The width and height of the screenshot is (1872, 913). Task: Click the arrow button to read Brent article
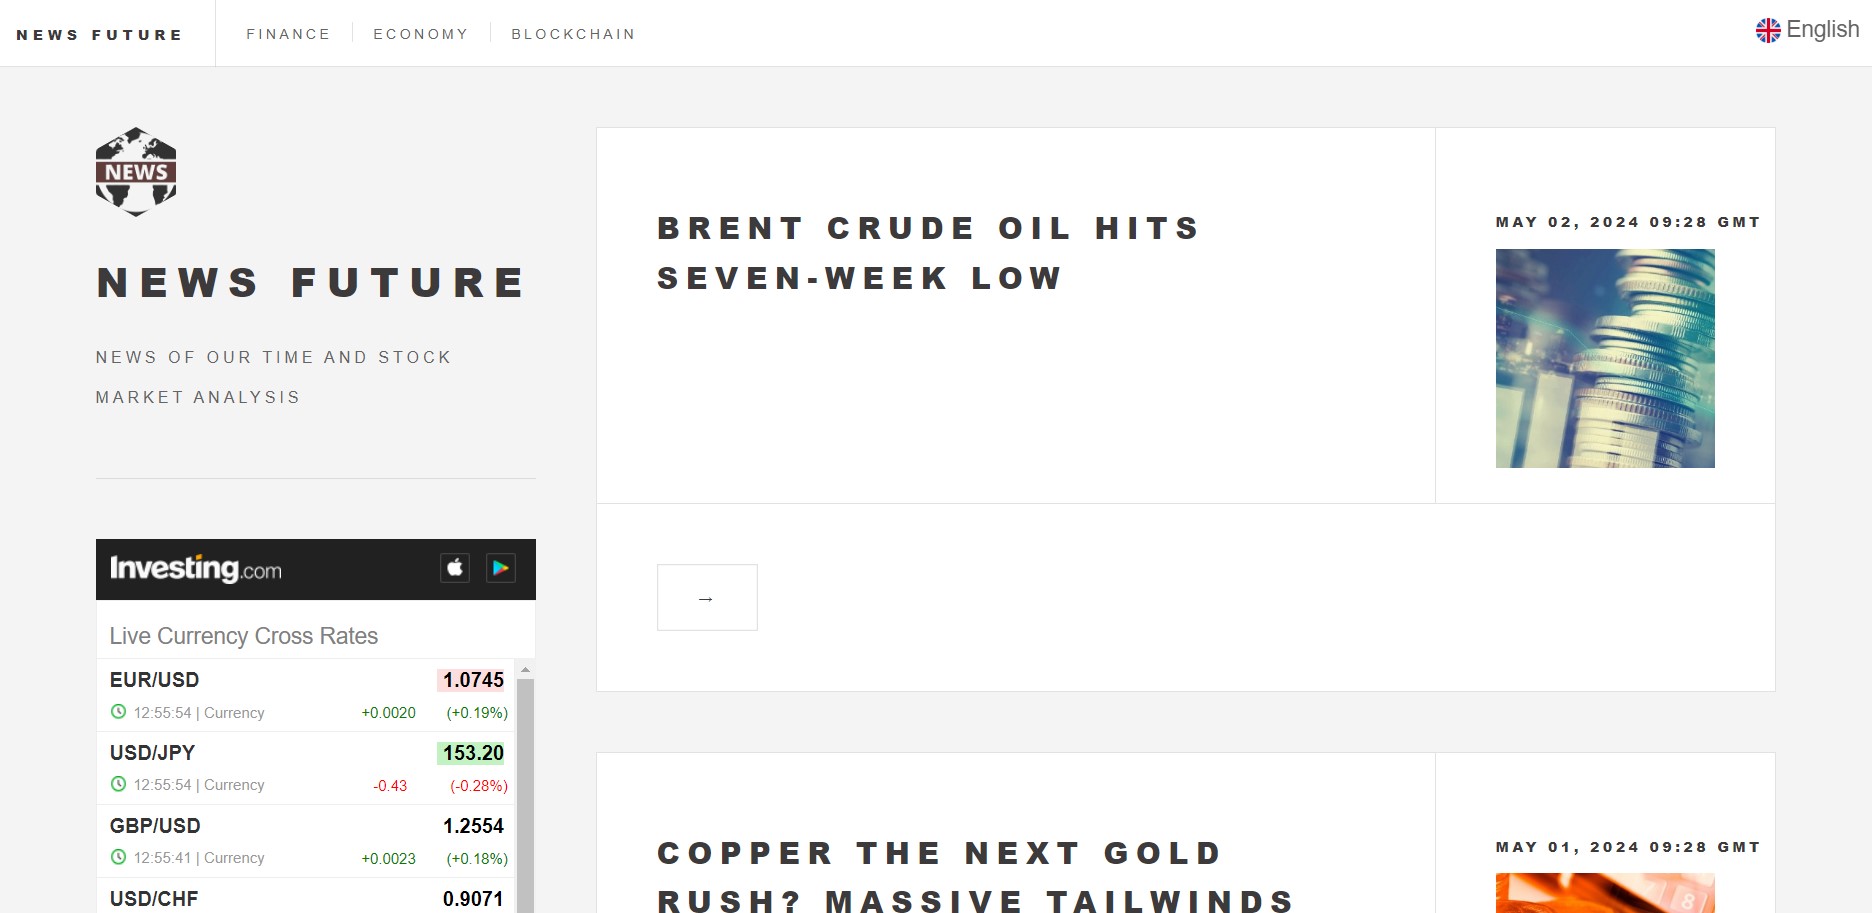[x=707, y=598]
